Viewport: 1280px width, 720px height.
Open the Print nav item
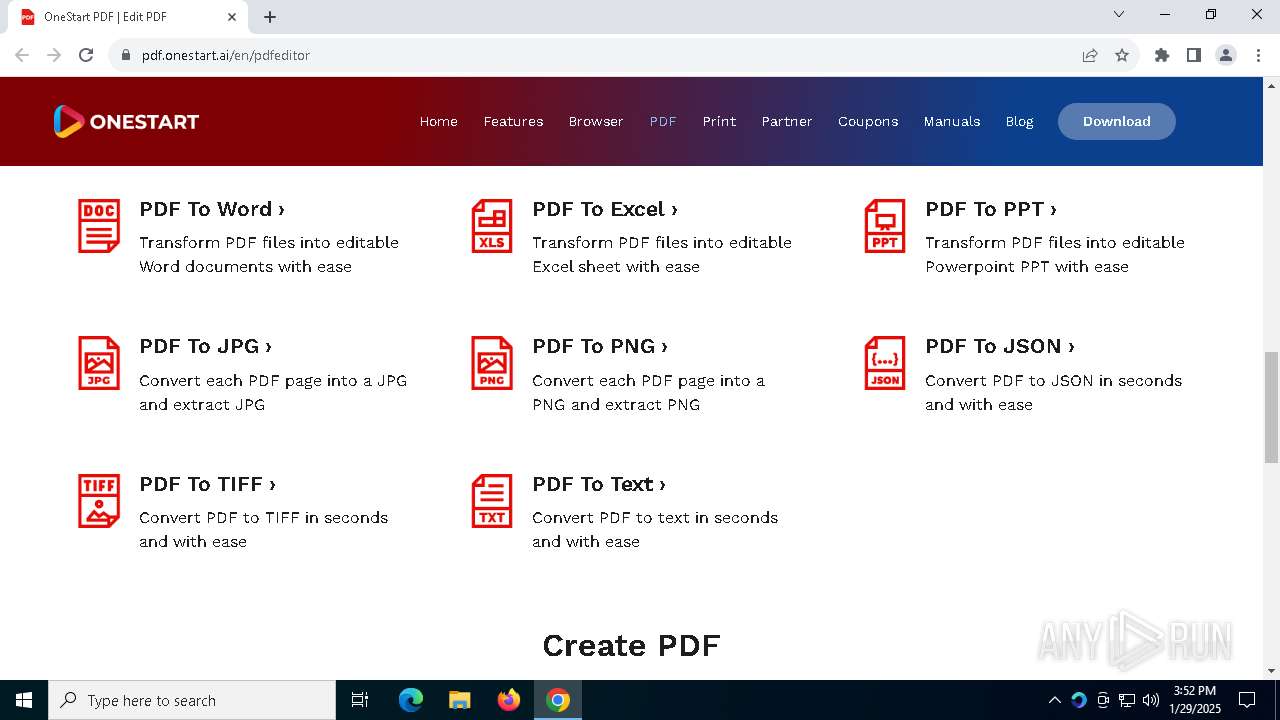719,121
